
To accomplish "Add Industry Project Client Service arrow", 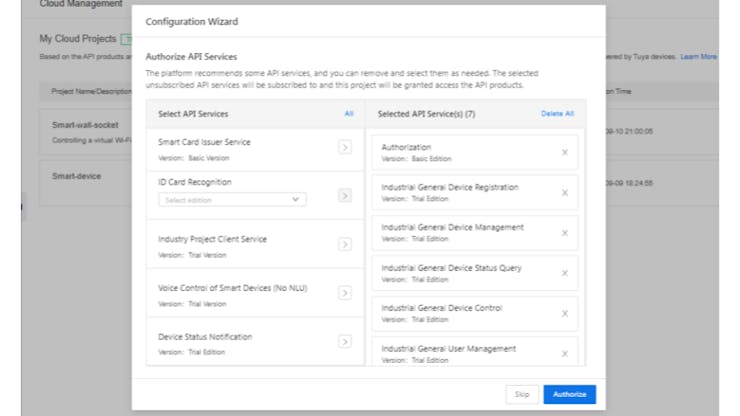I will tap(344, 244).
